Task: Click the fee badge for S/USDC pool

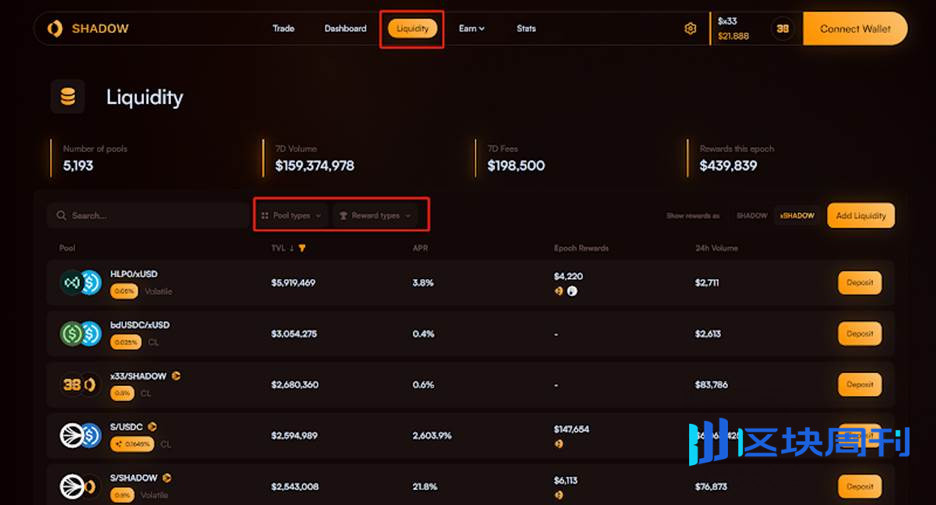Action: pyautogui.click(x=132, y=444)
